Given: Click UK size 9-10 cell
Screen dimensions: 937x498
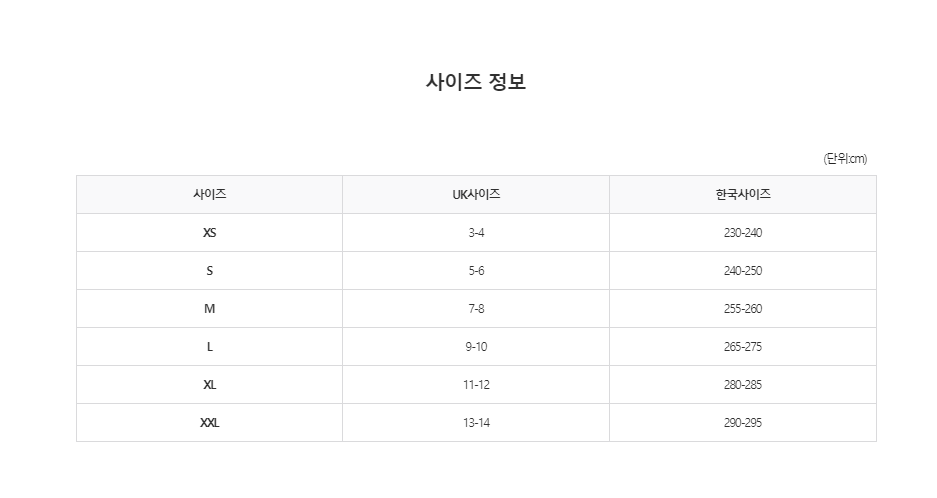Looking at the screenshot, I should 476,347.
